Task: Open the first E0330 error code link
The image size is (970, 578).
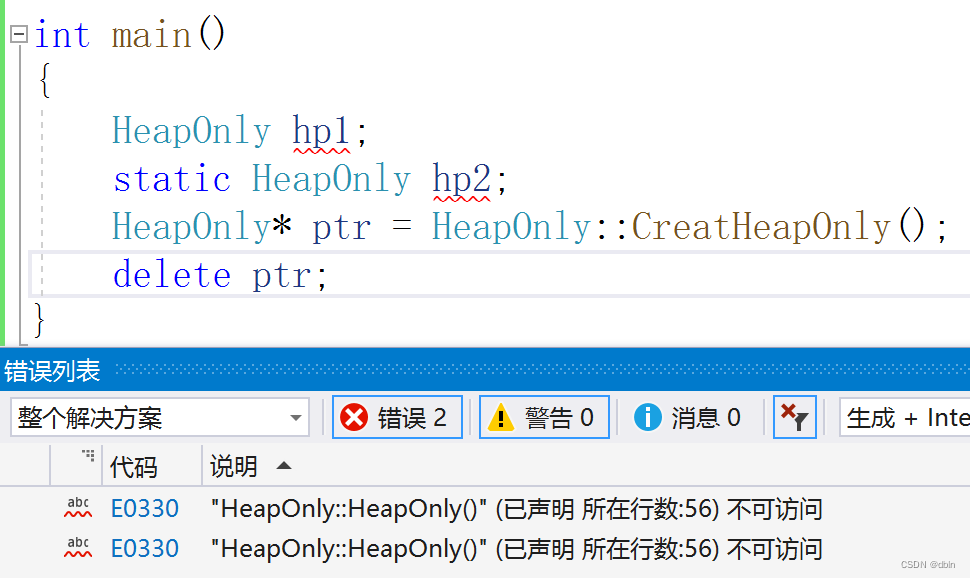Action: (145, 509)
